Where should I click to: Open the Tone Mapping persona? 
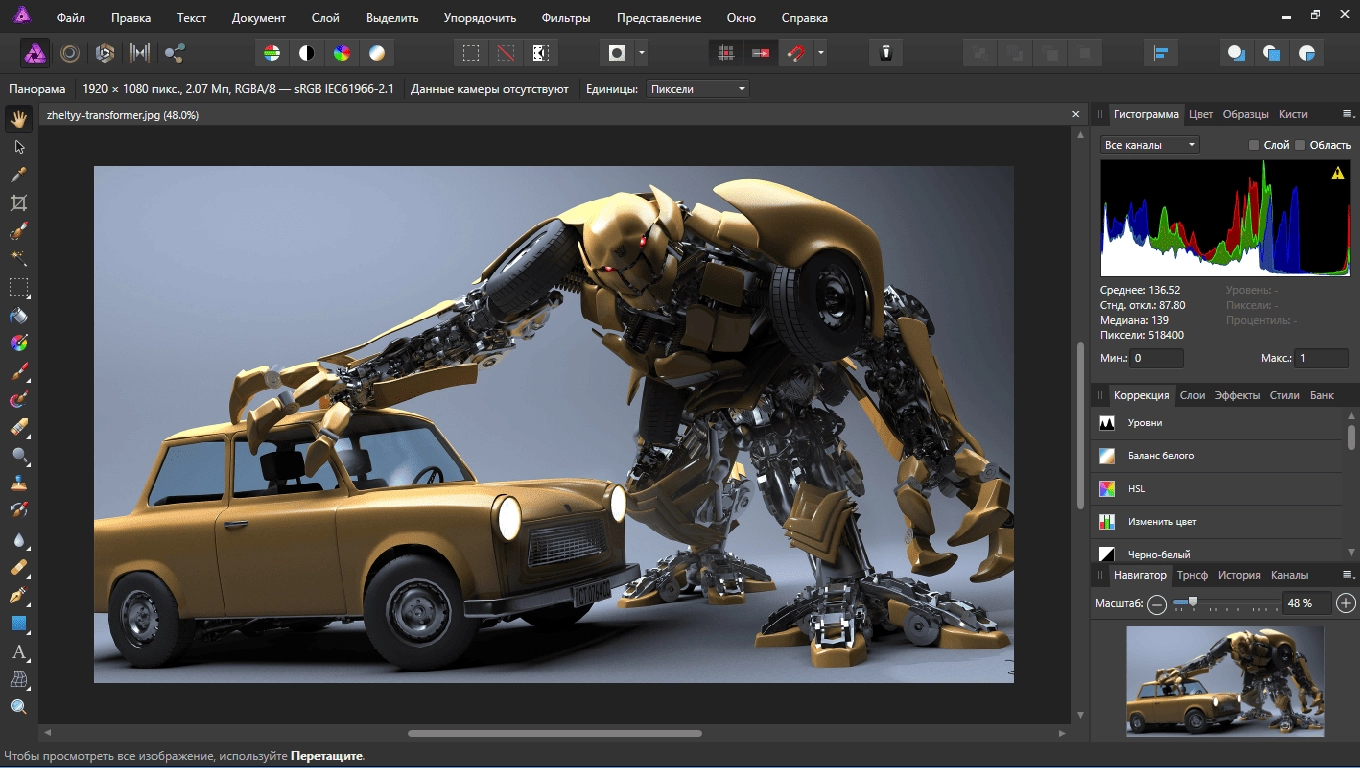point(140,53)
